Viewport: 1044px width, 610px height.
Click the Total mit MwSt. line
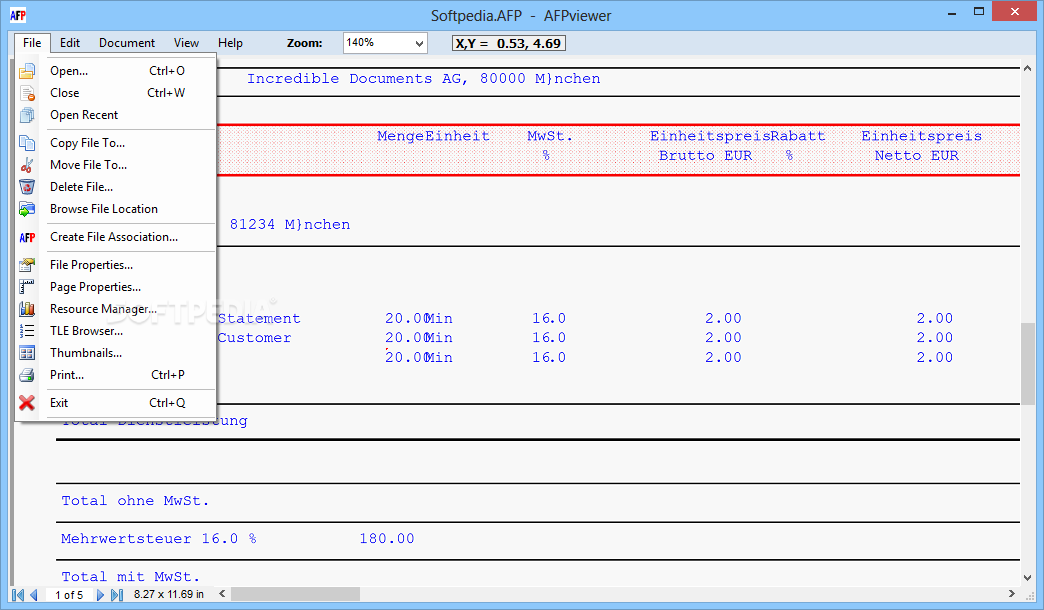click(x=130, y=577)
